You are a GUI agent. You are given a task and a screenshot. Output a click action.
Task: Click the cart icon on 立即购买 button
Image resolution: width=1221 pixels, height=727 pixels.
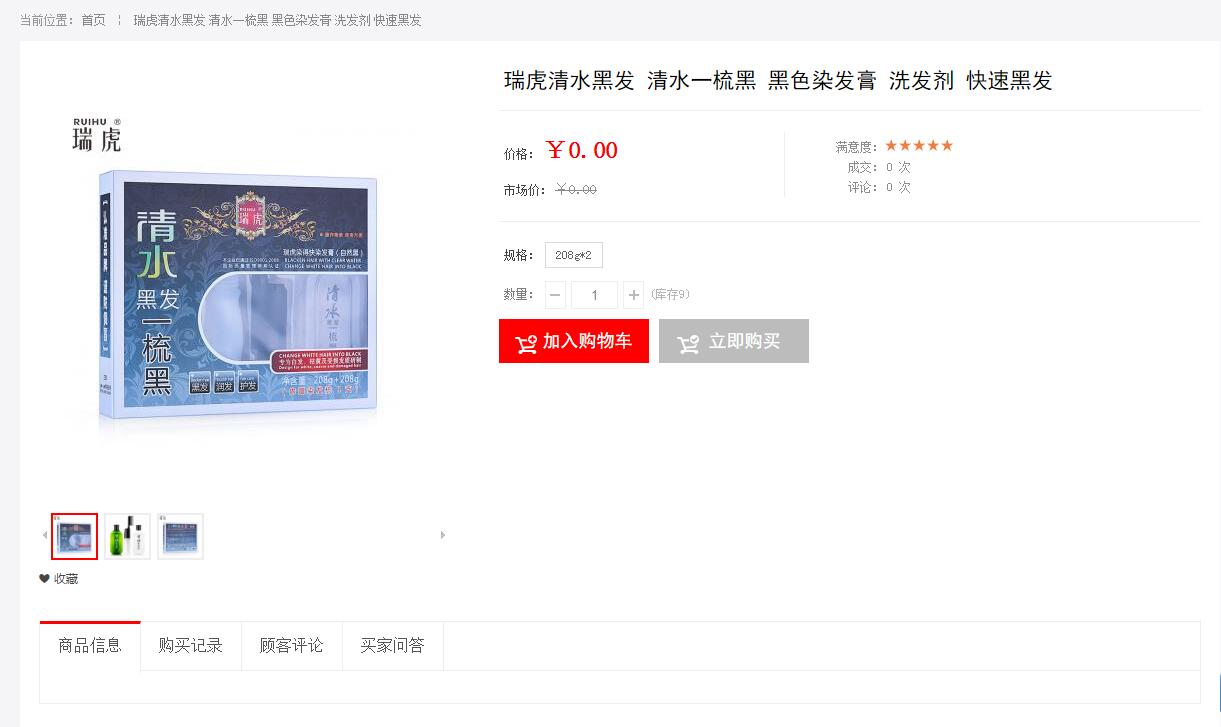(689, 343)
